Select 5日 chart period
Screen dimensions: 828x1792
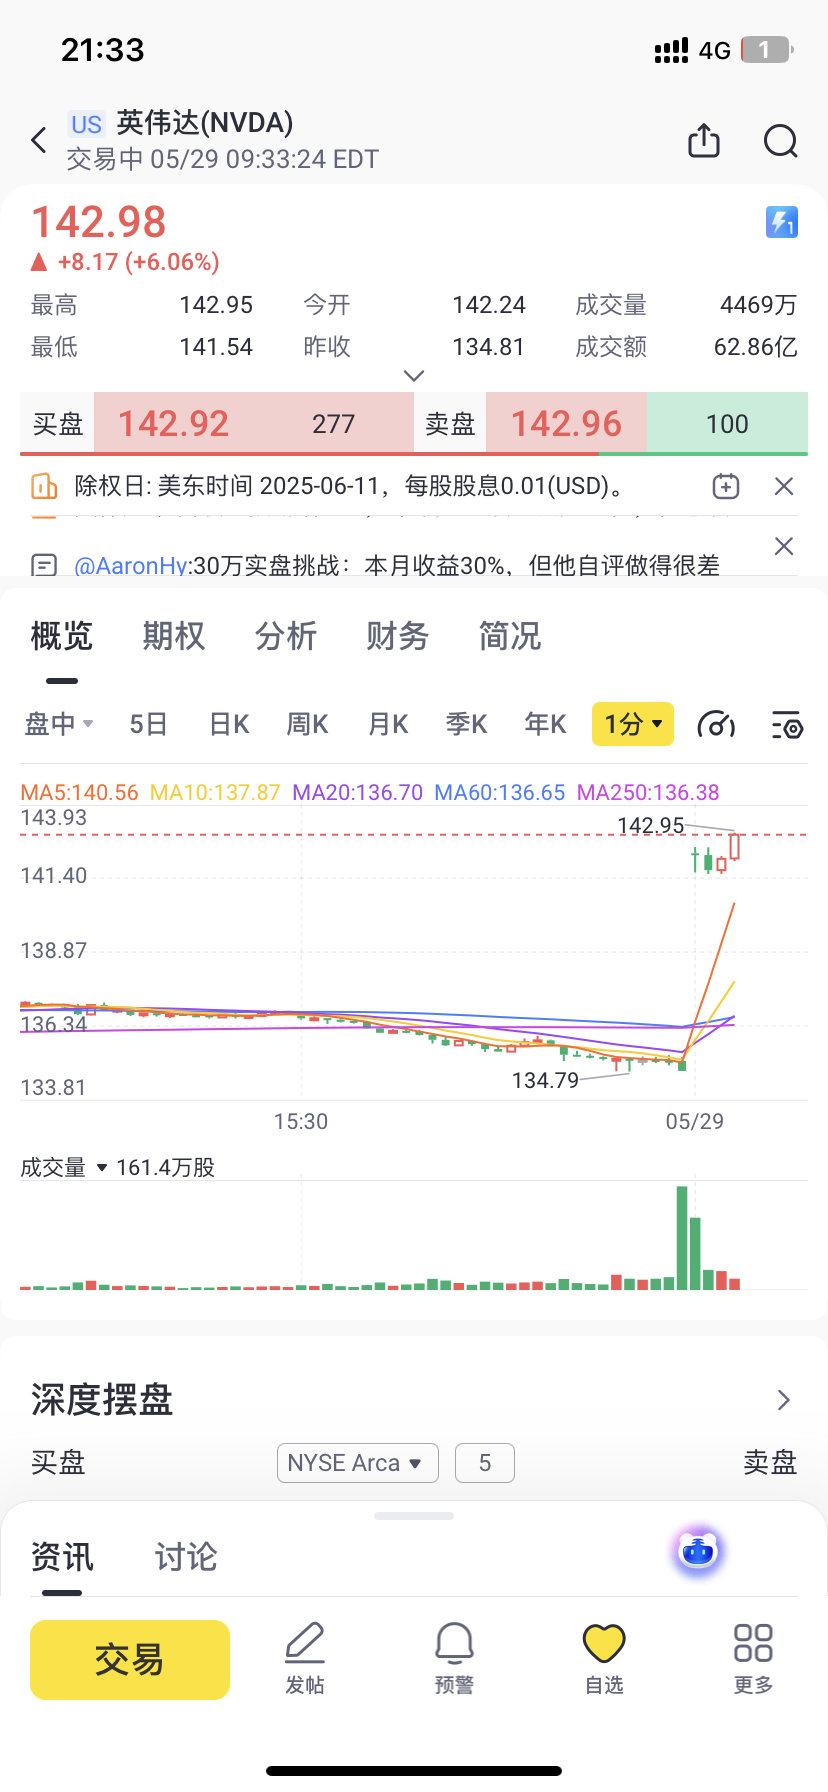[148, 724]
